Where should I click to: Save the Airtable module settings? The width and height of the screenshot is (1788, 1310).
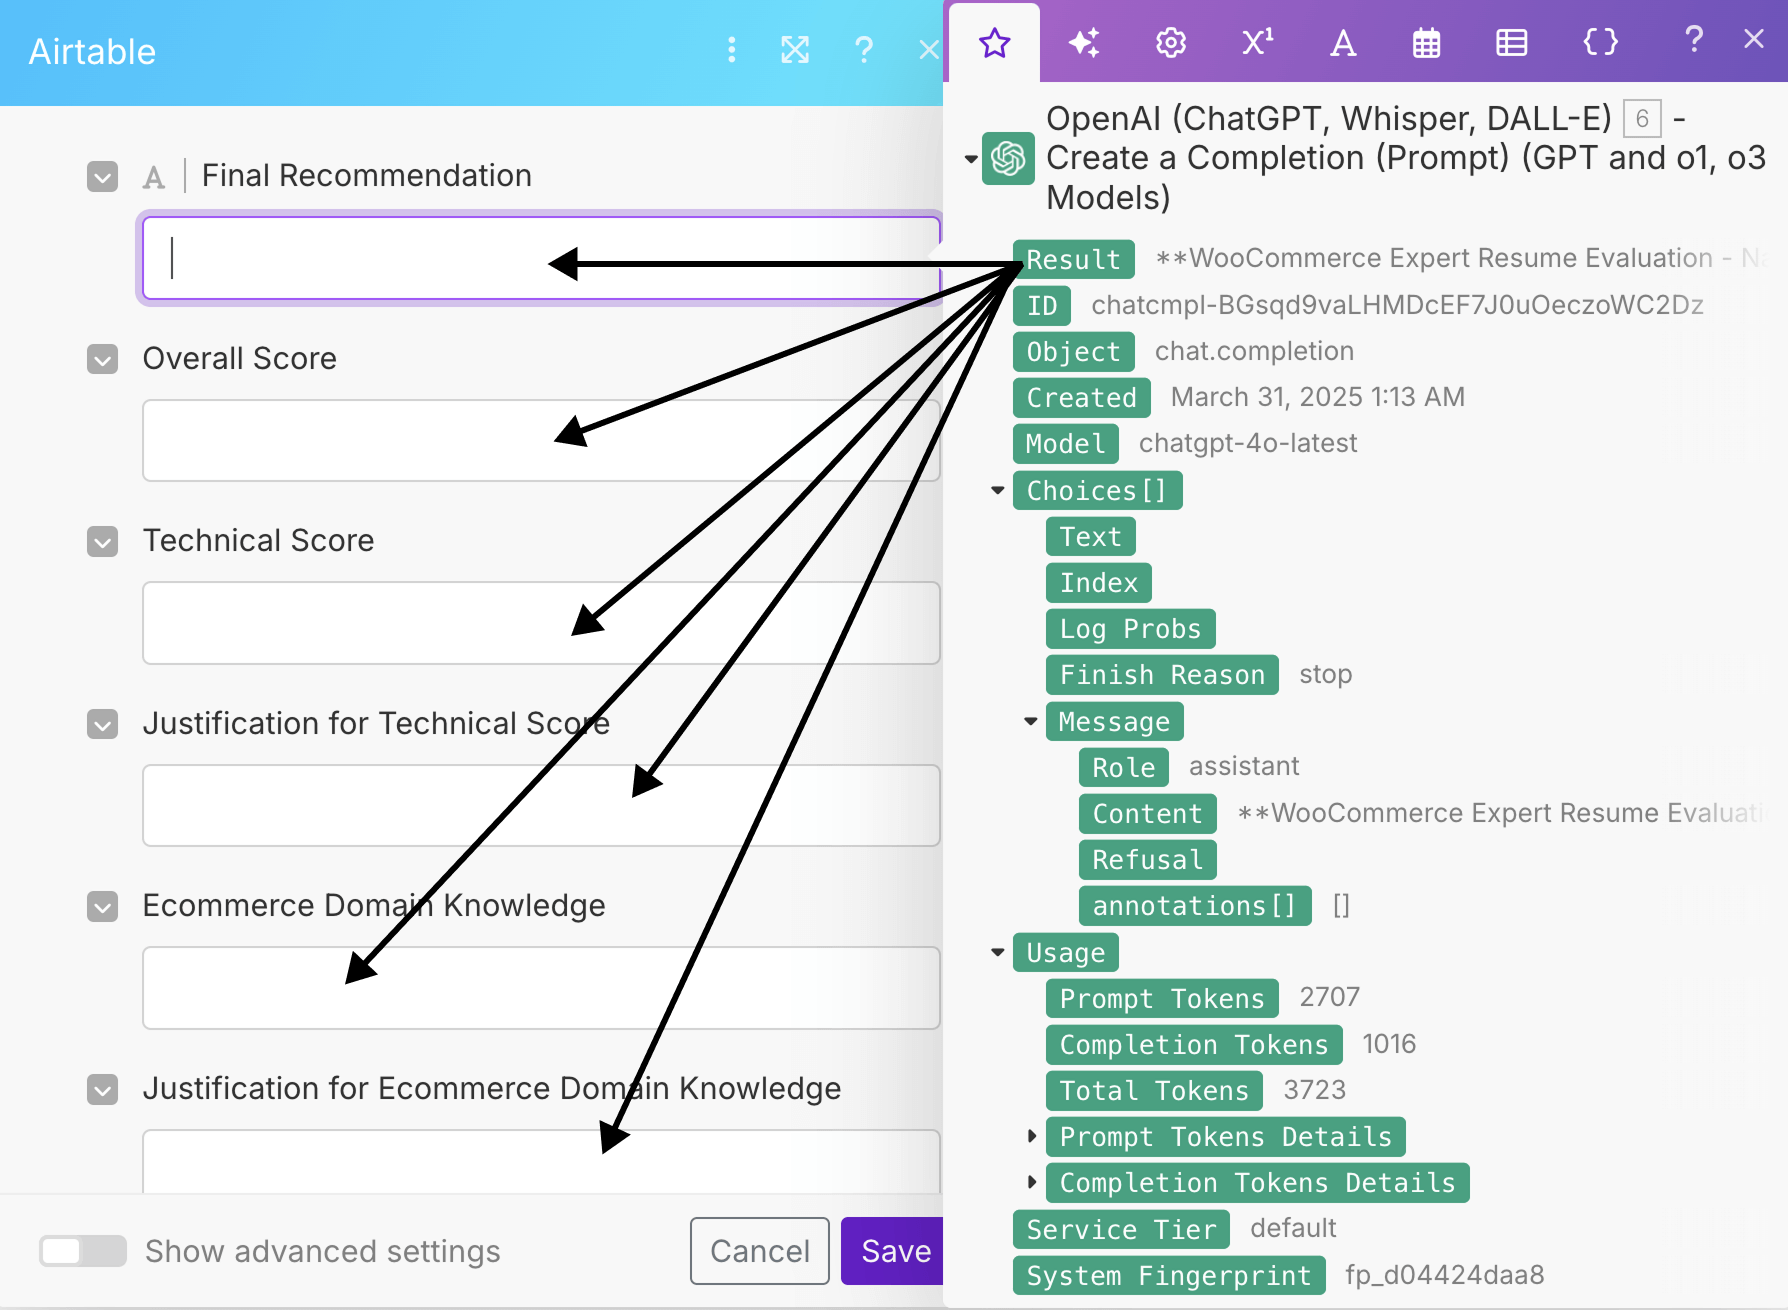pyautogui.click(x=893, y=1251)
